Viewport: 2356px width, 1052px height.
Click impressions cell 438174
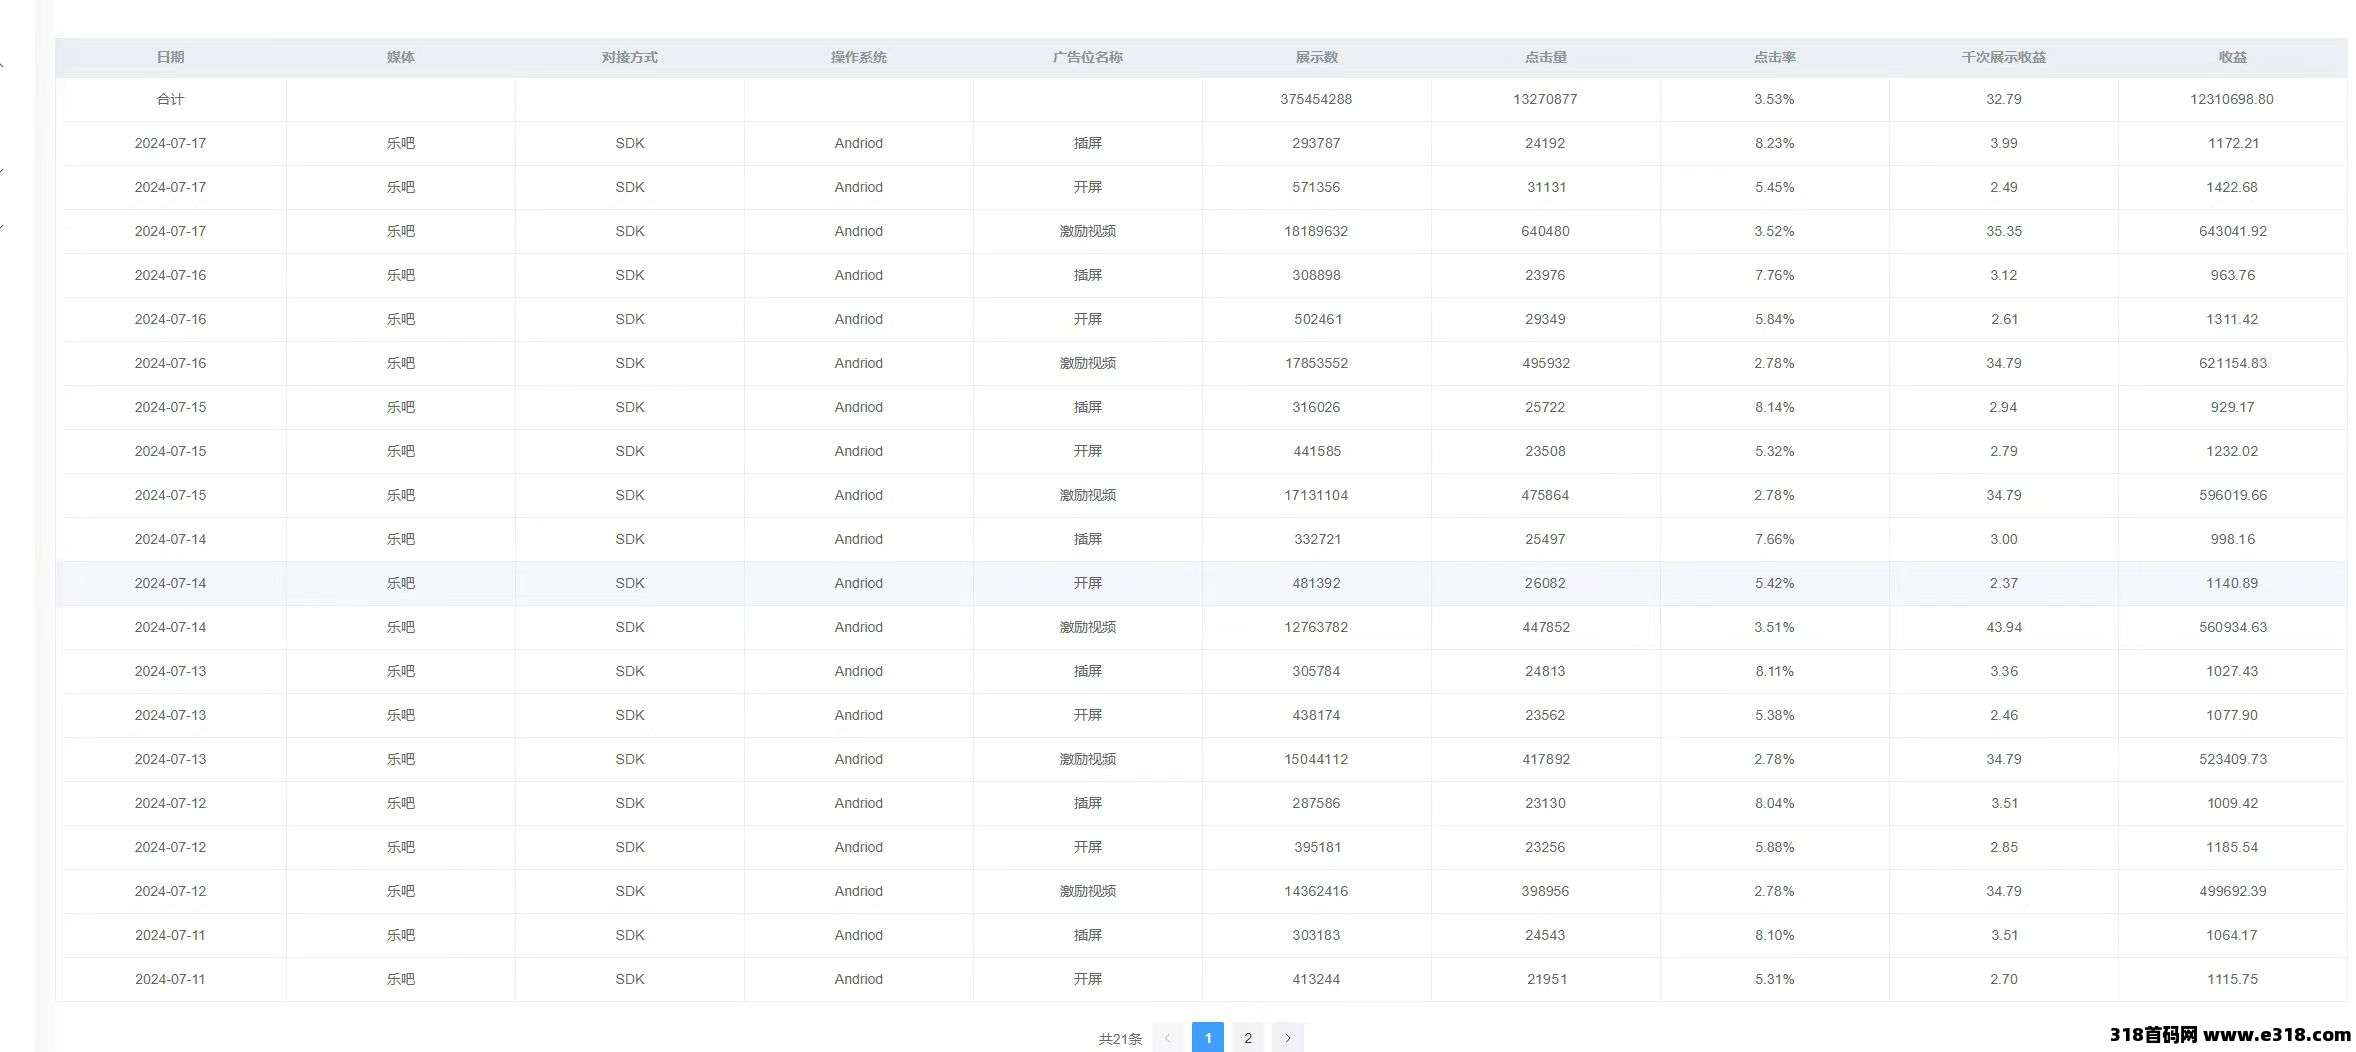[x=1316, y=715]
